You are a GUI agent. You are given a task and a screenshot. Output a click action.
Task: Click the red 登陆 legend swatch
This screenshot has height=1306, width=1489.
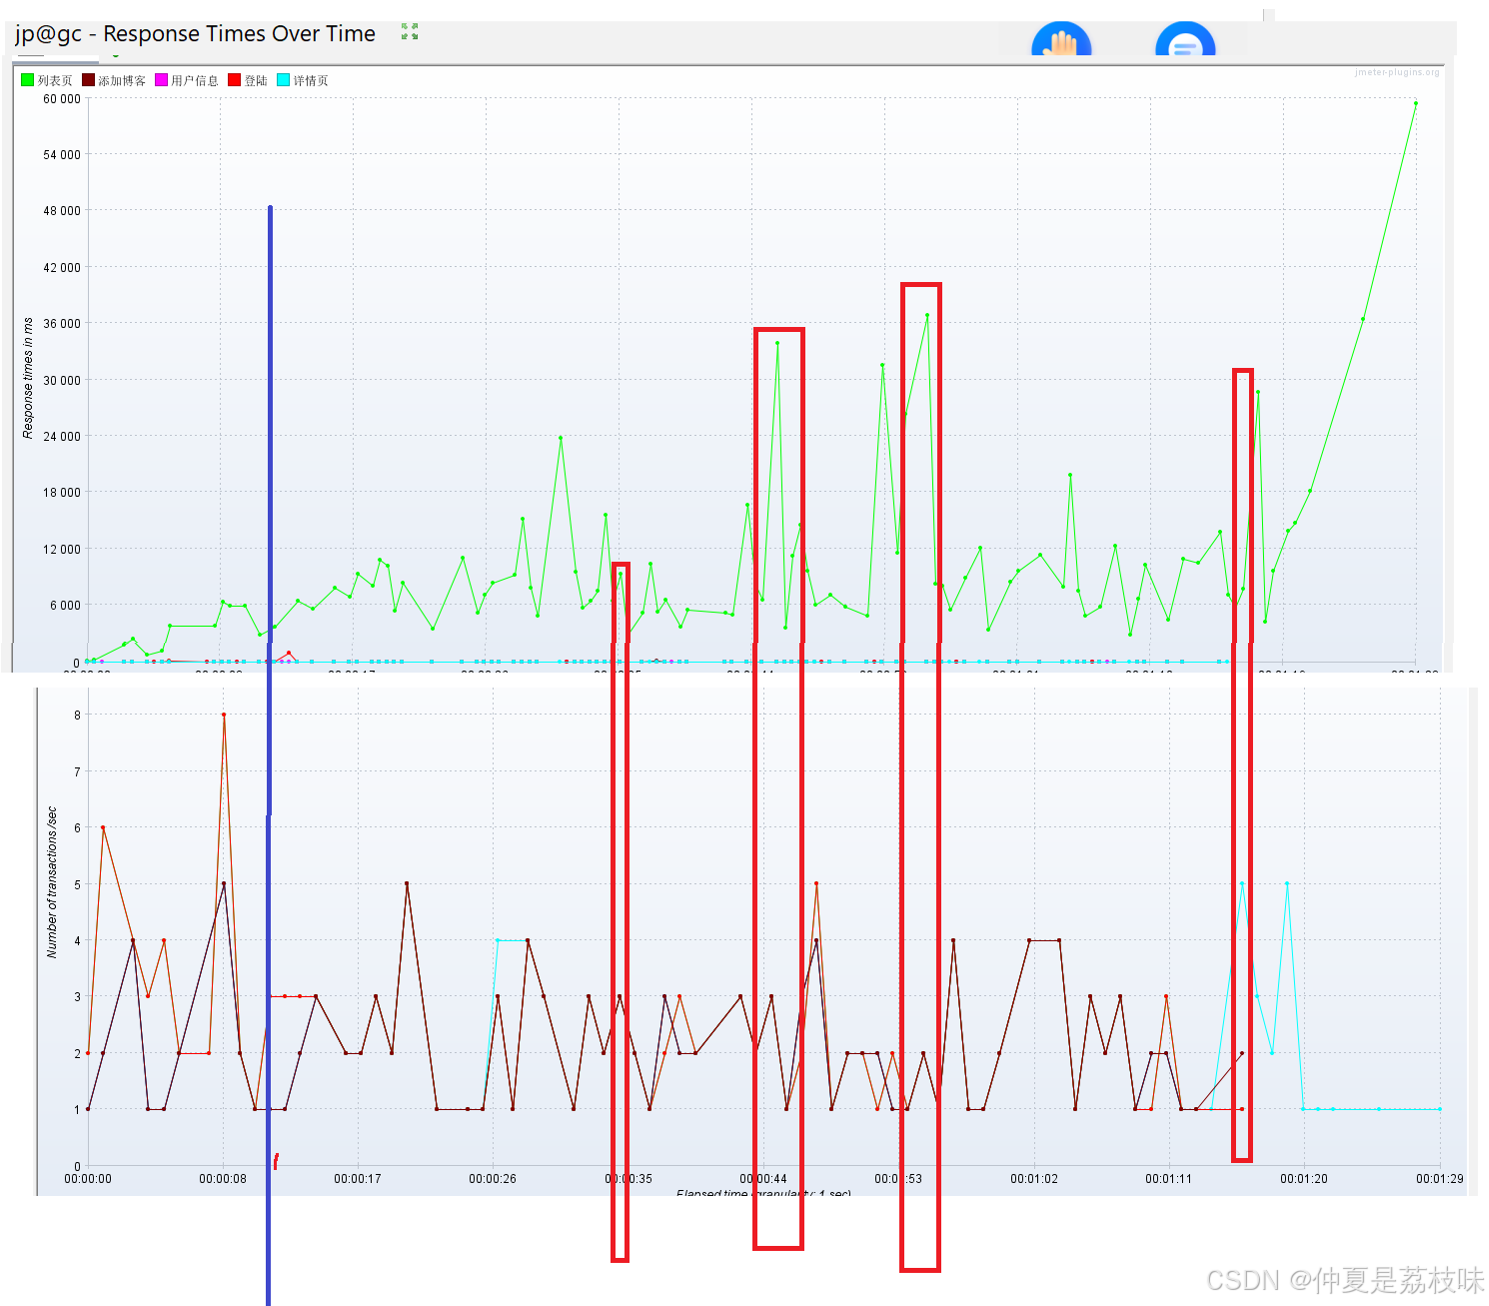[235, 80]
